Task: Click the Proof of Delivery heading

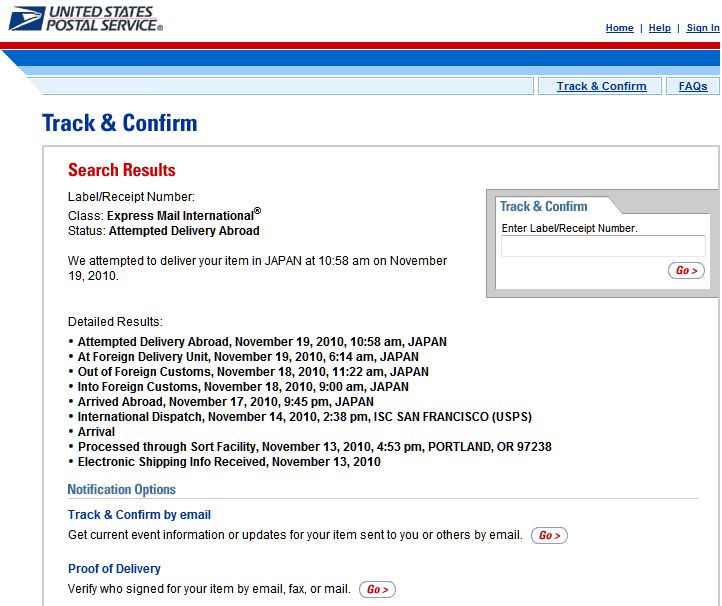Action: [x=114, y=569]
